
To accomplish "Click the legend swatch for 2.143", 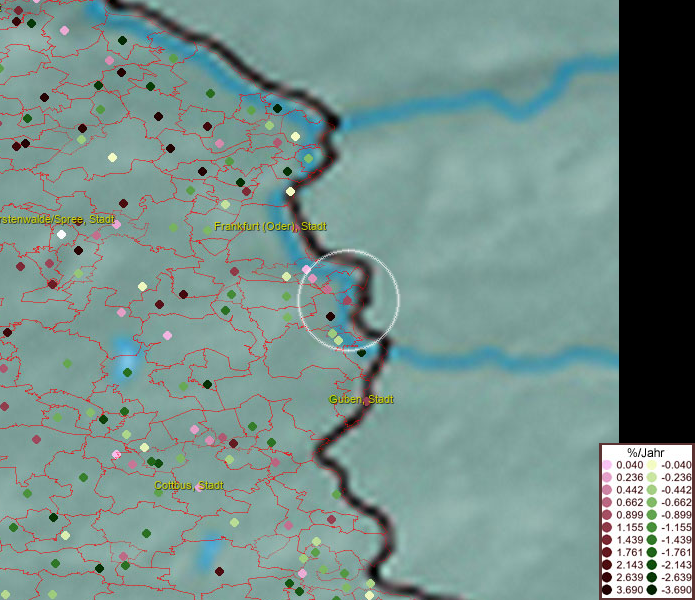I will click(607, 565).
